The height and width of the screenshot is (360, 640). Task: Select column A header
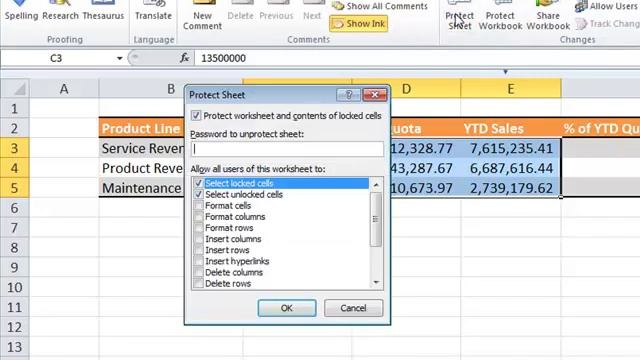[64, 89]
